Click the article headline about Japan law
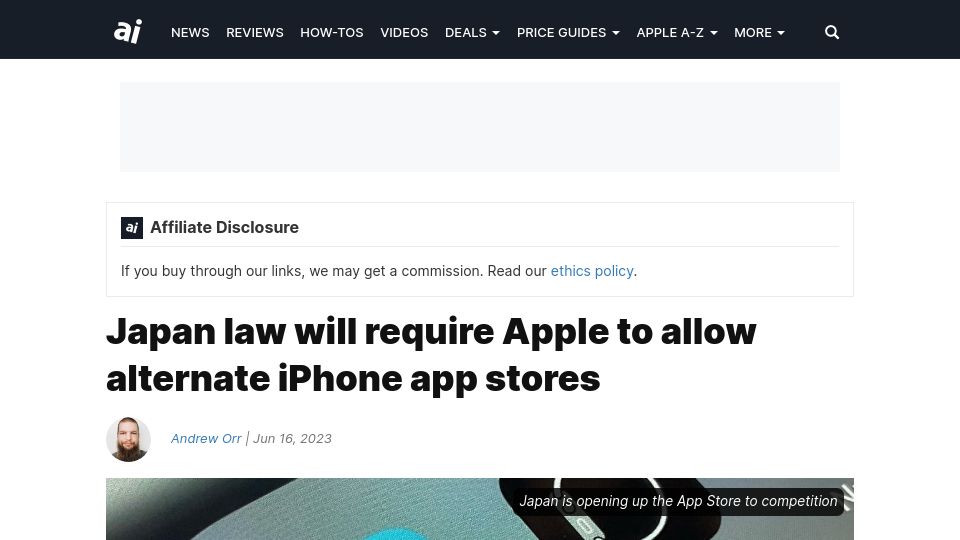The width and height of the screenshot is (960, 540). [x=431, y=354]
